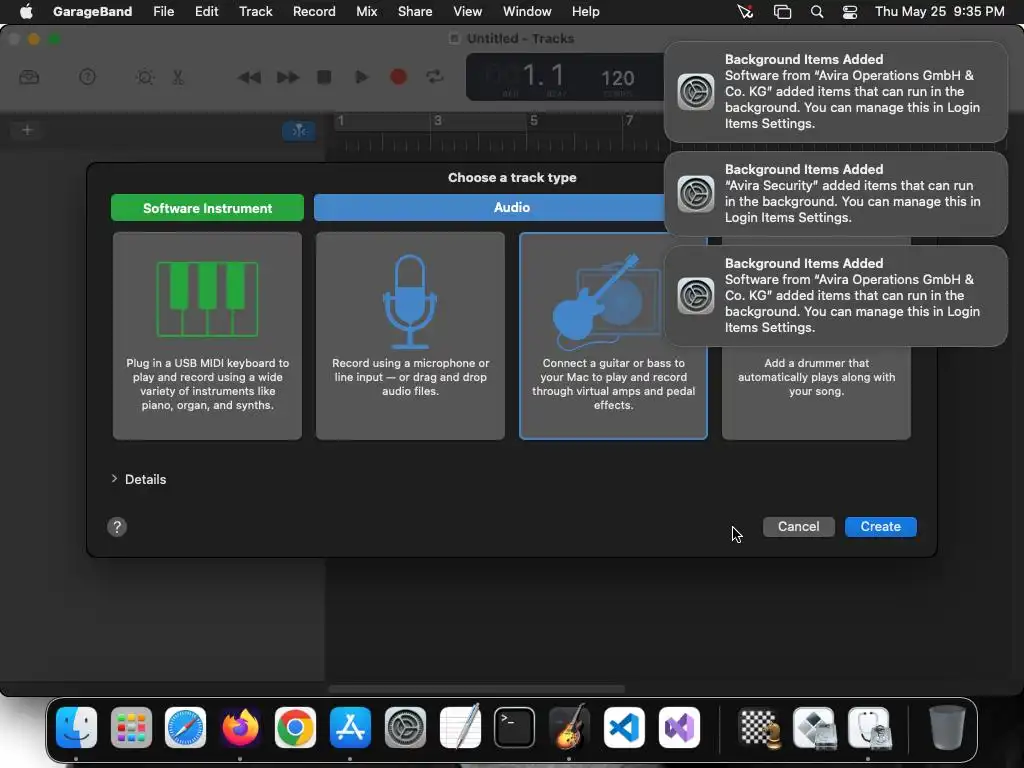
Task: Open the View menu
Action: [x=468, y=11]
